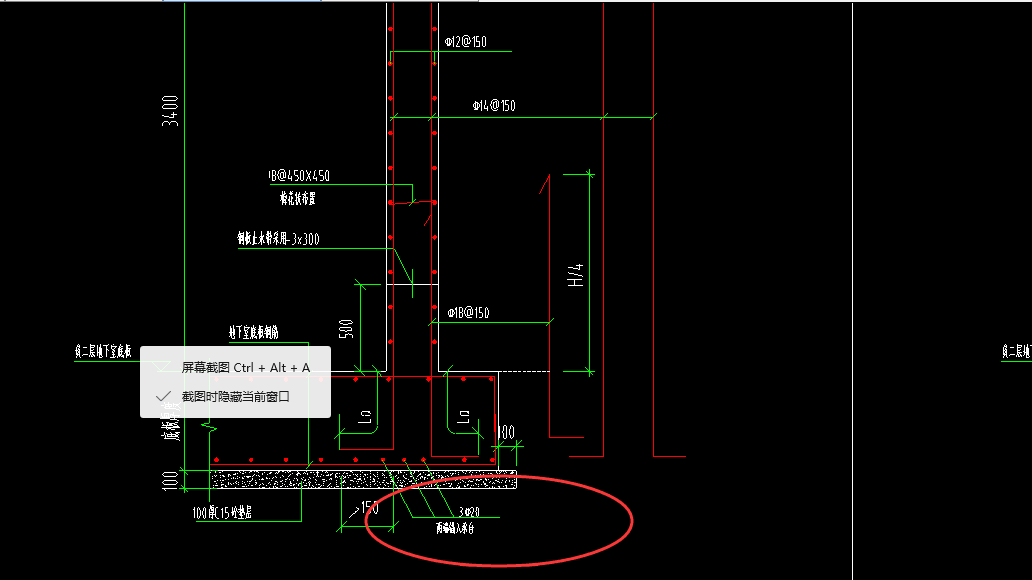Pick the 3400 vertical dimension text
The height and width of the screenshot is (580, 1032).
[x=170, y=111]
